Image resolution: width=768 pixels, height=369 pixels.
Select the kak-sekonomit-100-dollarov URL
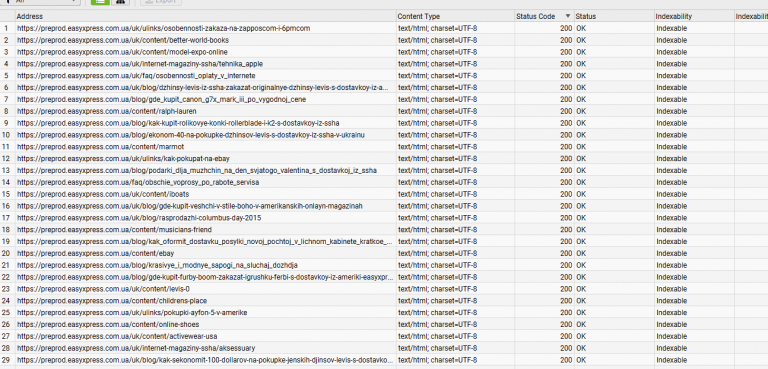click(x=205, y=360)
